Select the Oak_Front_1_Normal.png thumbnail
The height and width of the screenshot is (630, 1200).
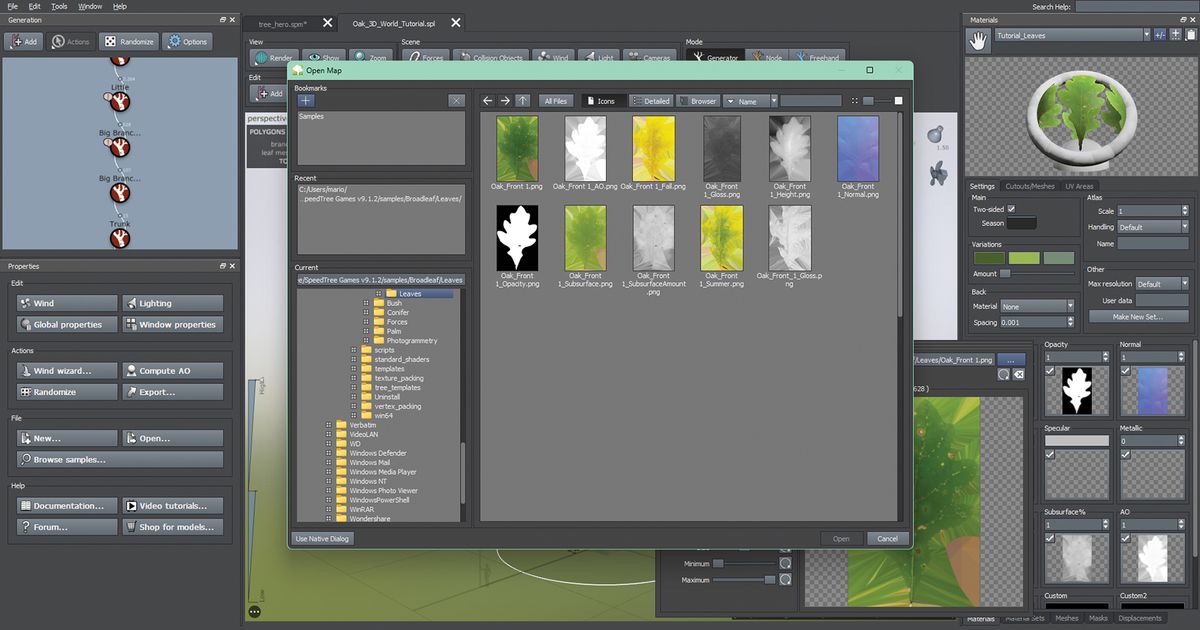tap(857, 150)
